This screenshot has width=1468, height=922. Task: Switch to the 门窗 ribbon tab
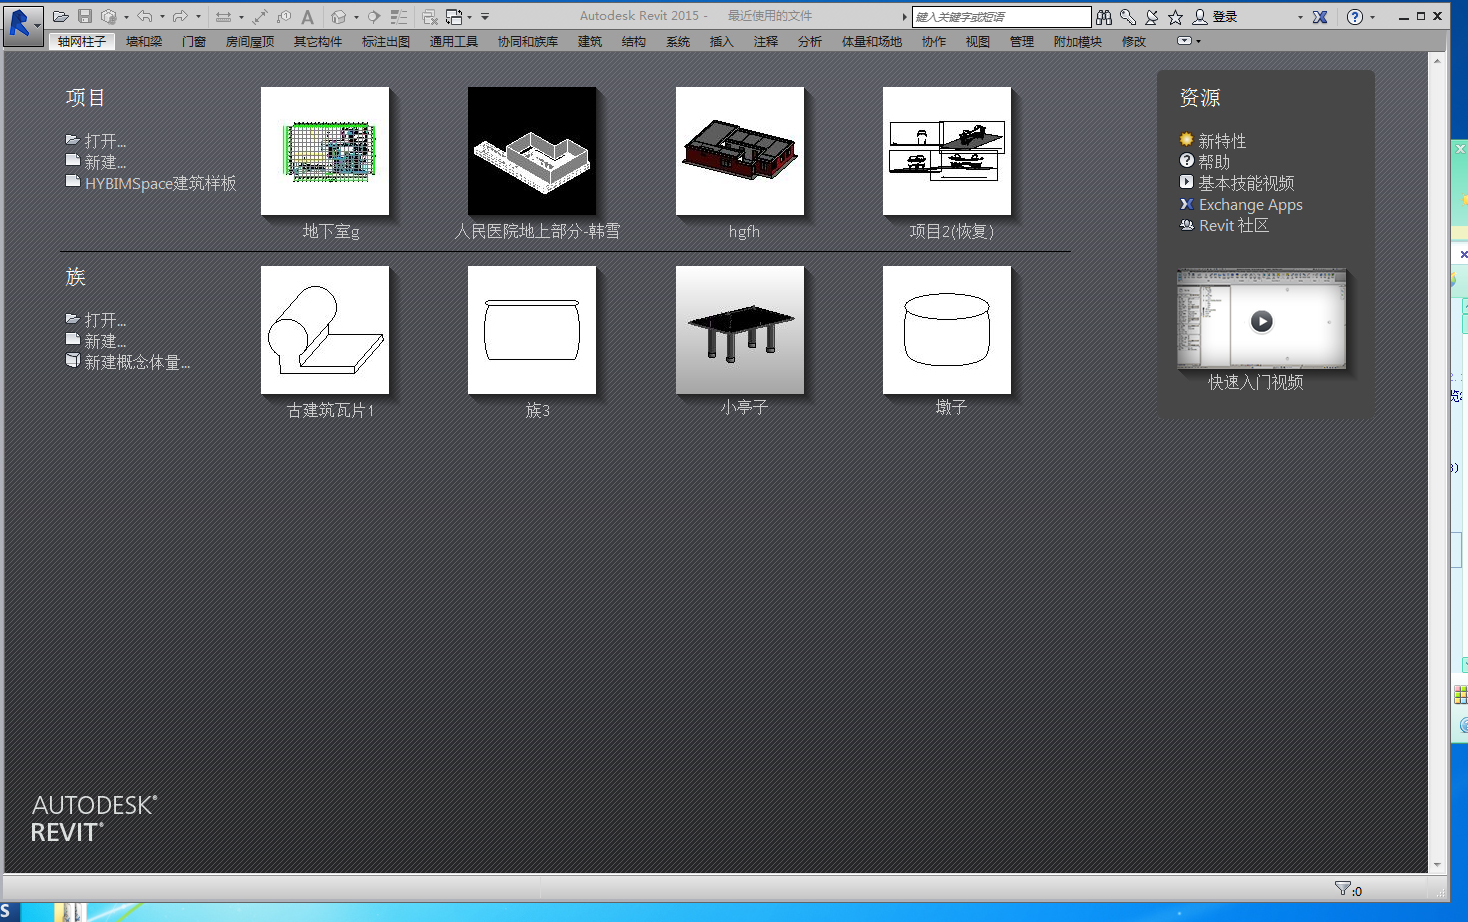[194, 41]
